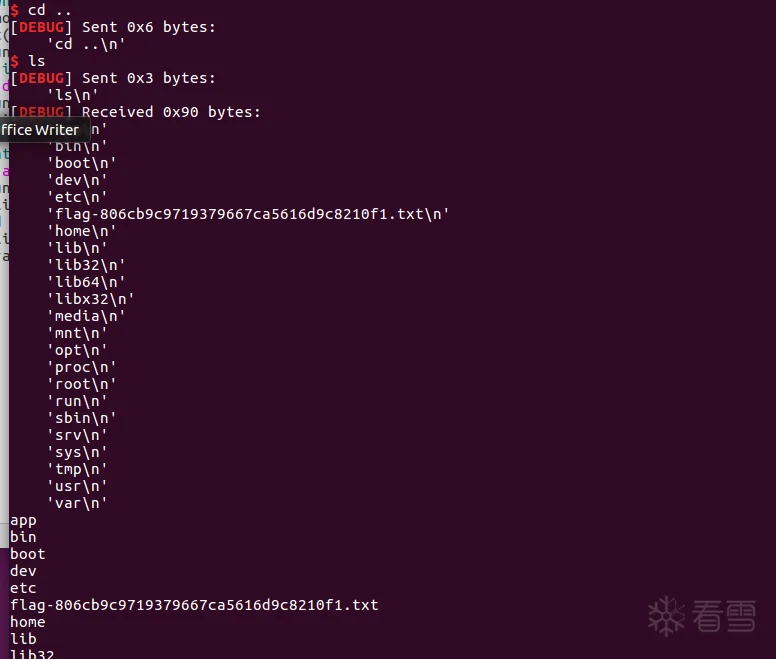Click the quoted flag filename in debug output
Screen dimensions: 776x659
tap(248, 214)
